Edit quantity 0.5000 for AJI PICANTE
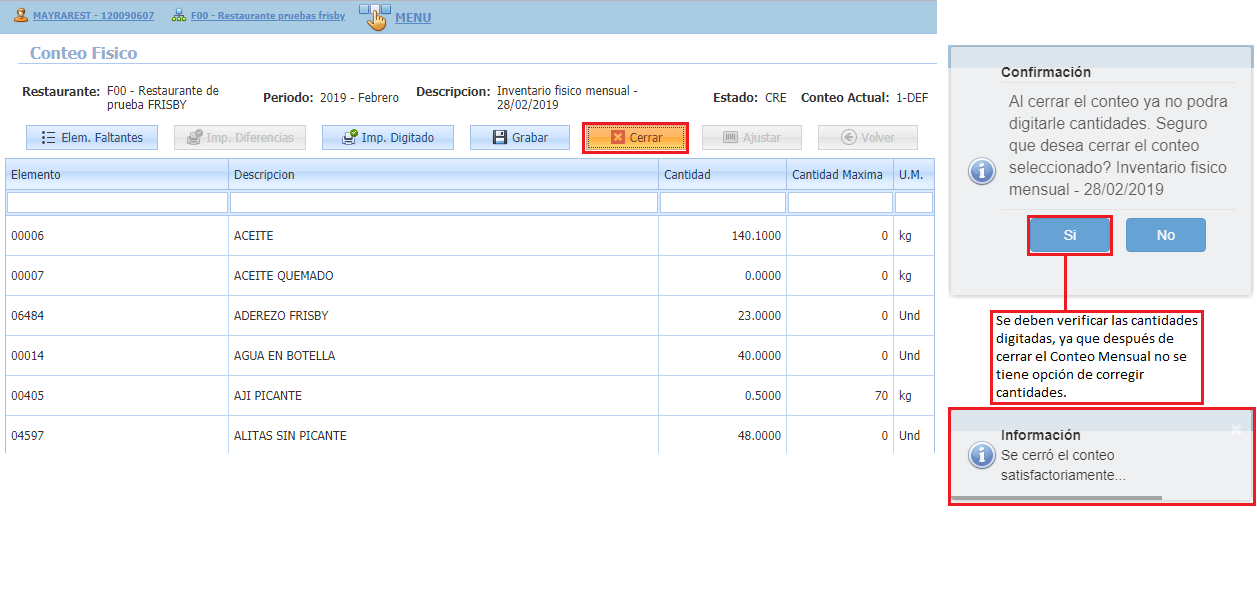 coord(722,396)
